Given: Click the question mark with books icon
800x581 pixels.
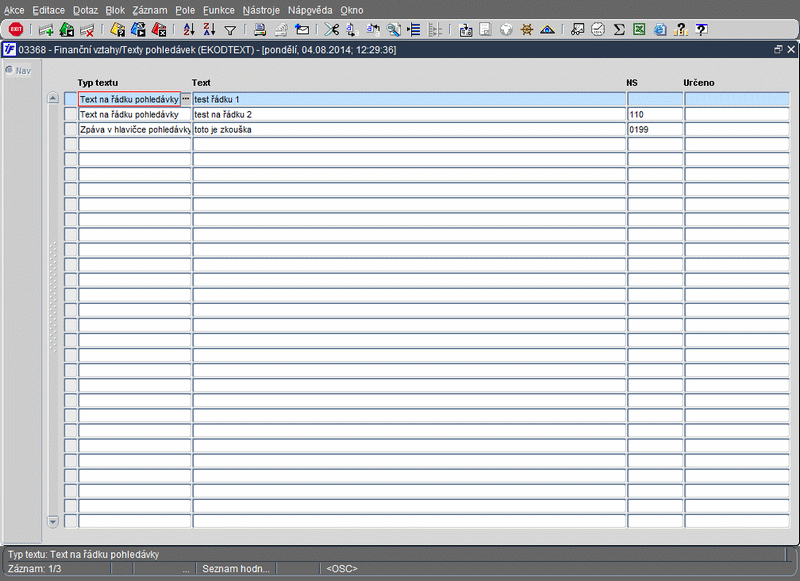Looking at the screenshot, I should pyautogui.click(x=681, y=30).
